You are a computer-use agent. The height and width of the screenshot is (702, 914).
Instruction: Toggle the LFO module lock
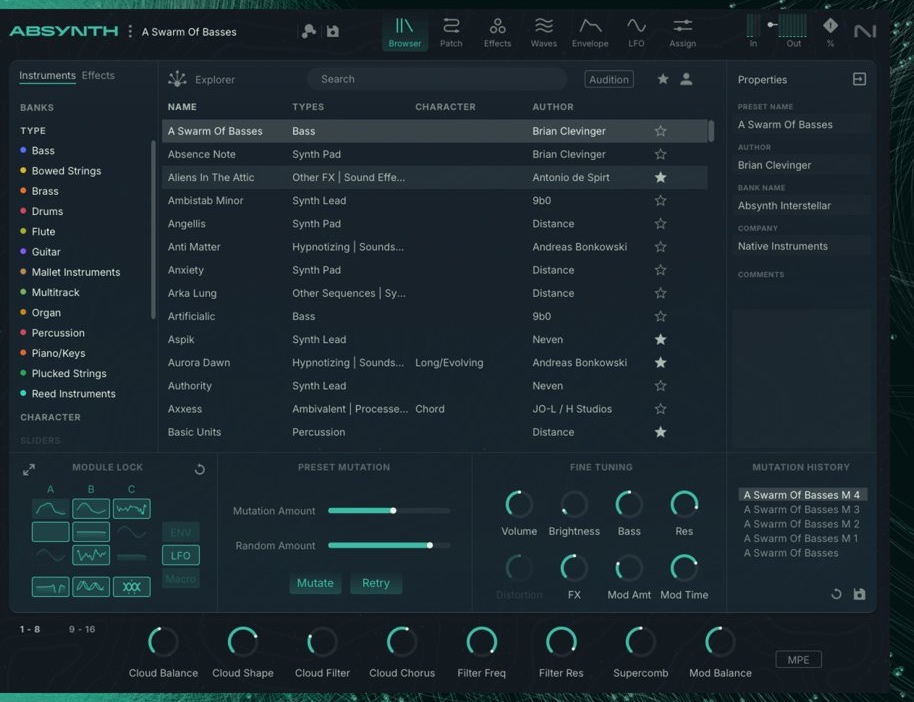[181, 556]
